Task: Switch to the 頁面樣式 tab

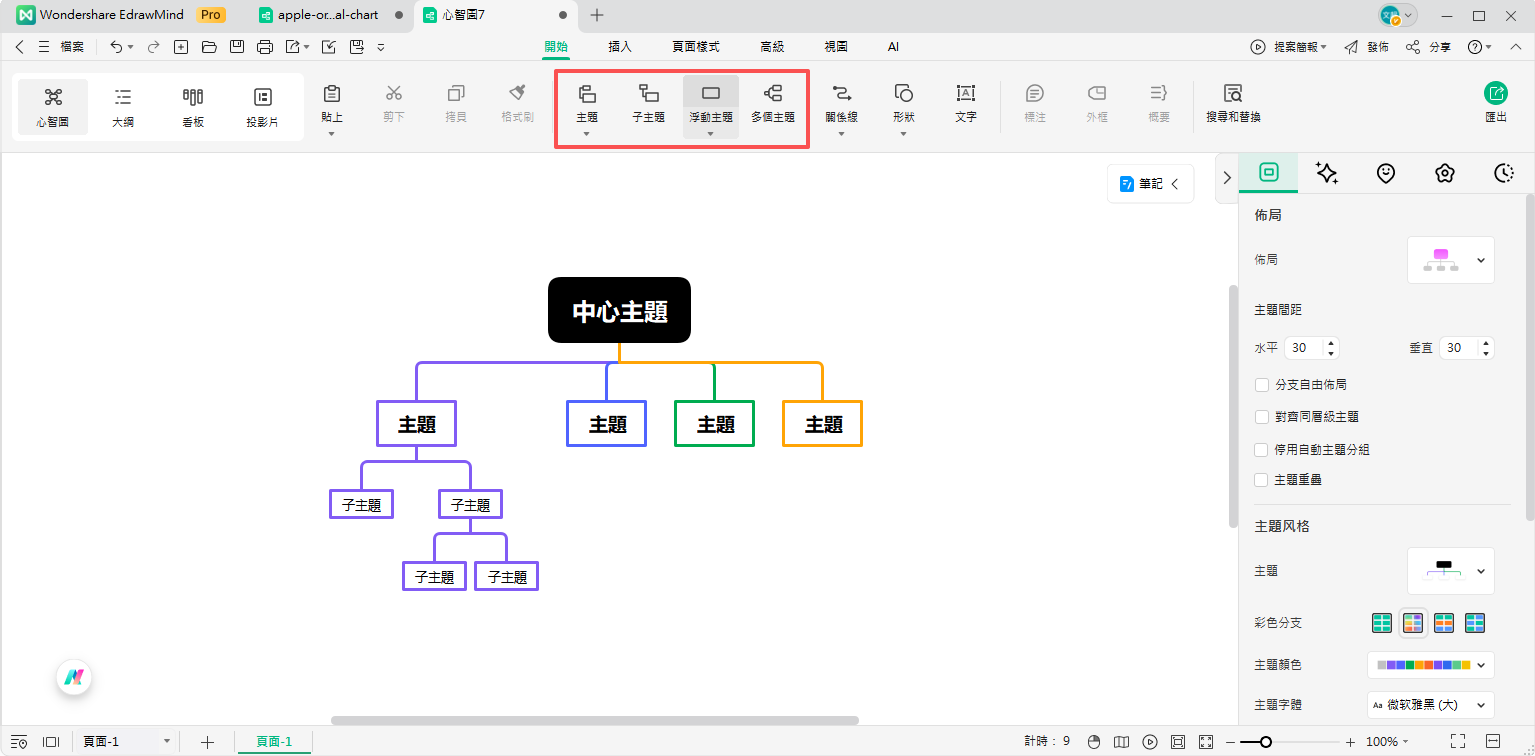Action: 695,47
